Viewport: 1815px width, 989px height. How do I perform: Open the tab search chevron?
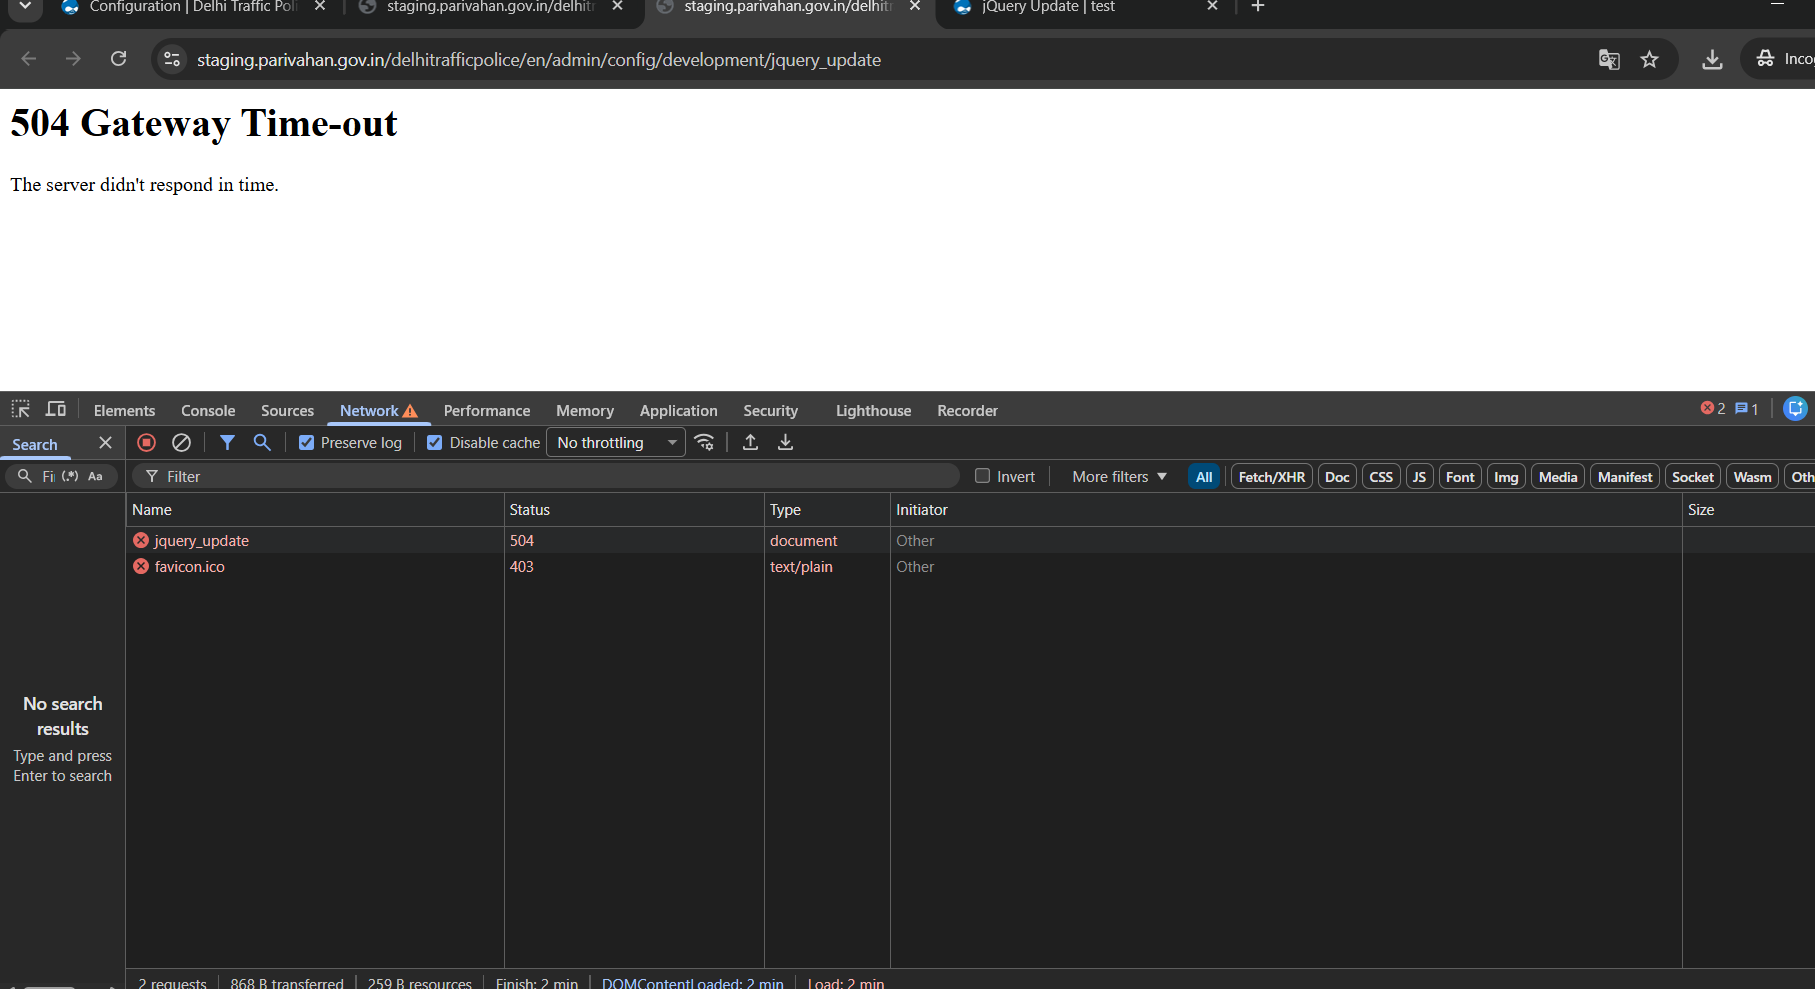coord(25,7)
